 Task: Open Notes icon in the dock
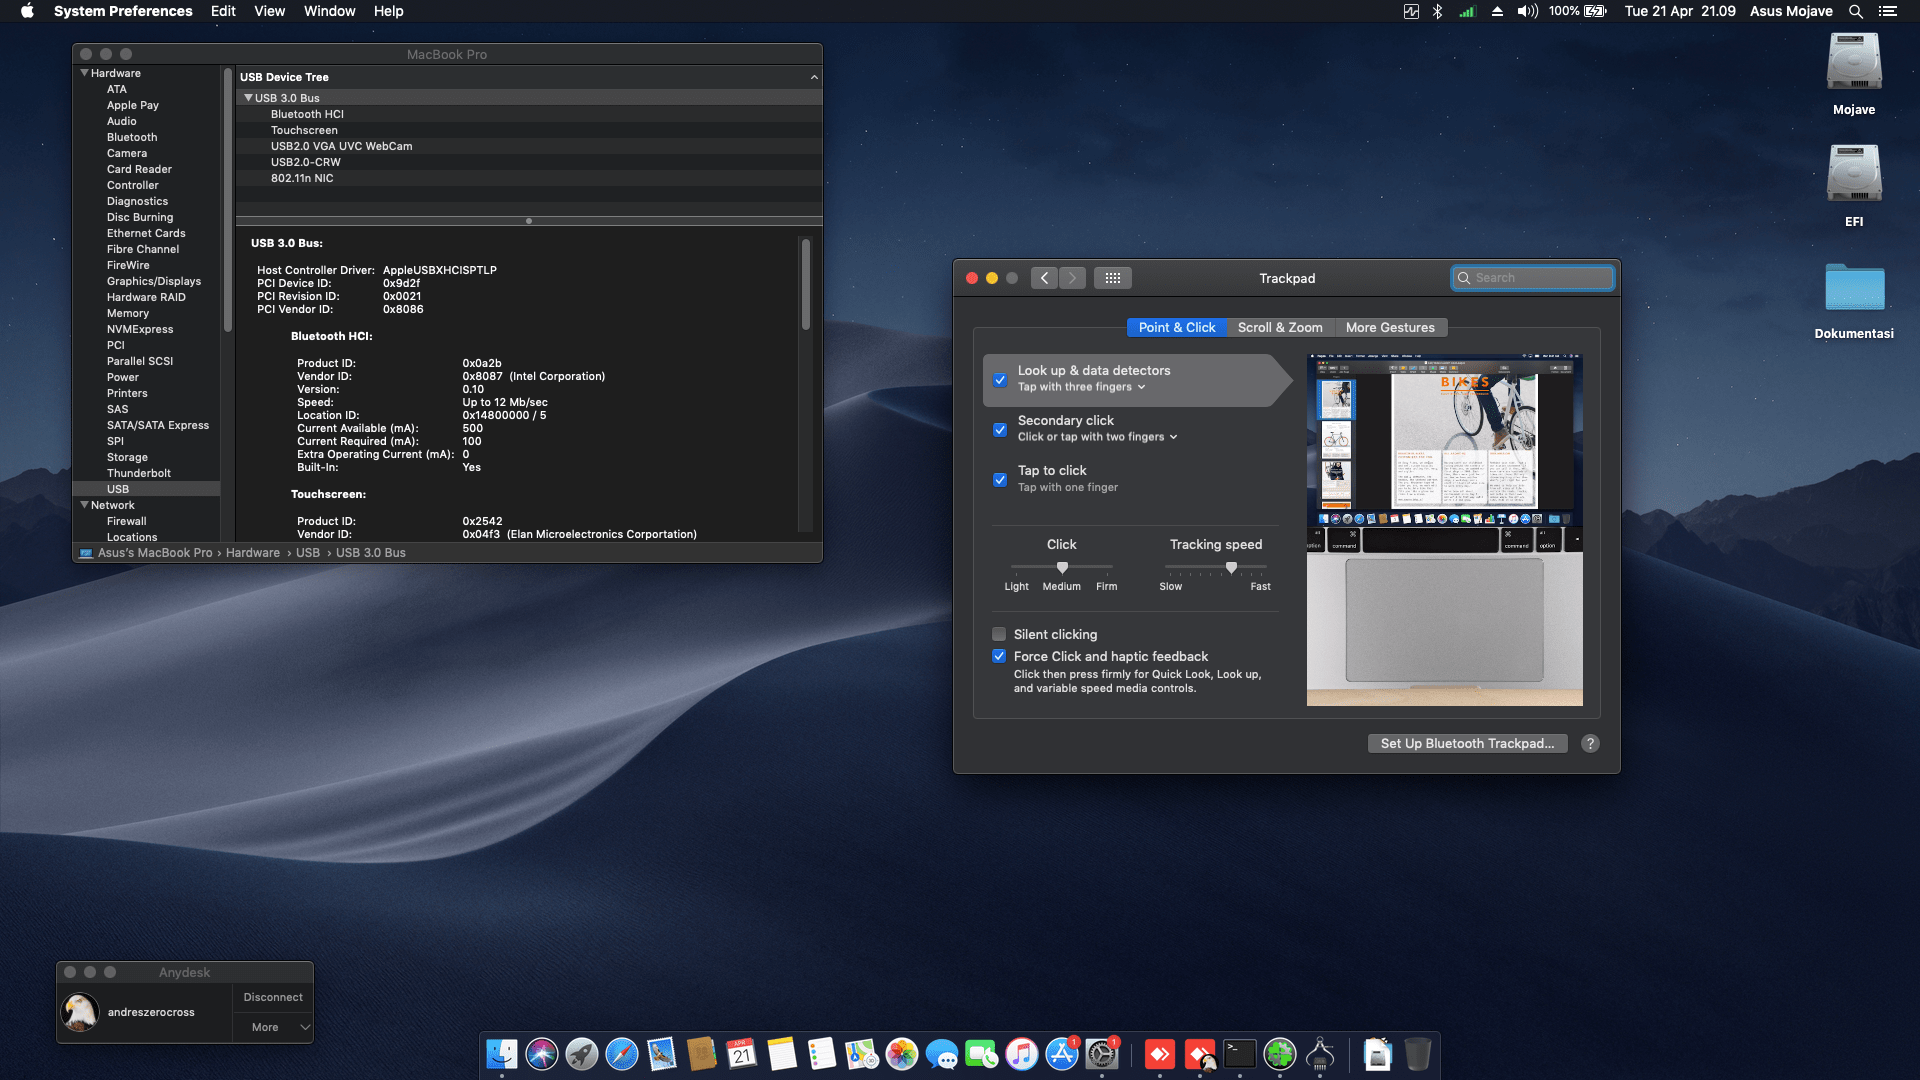point(782,1054)
